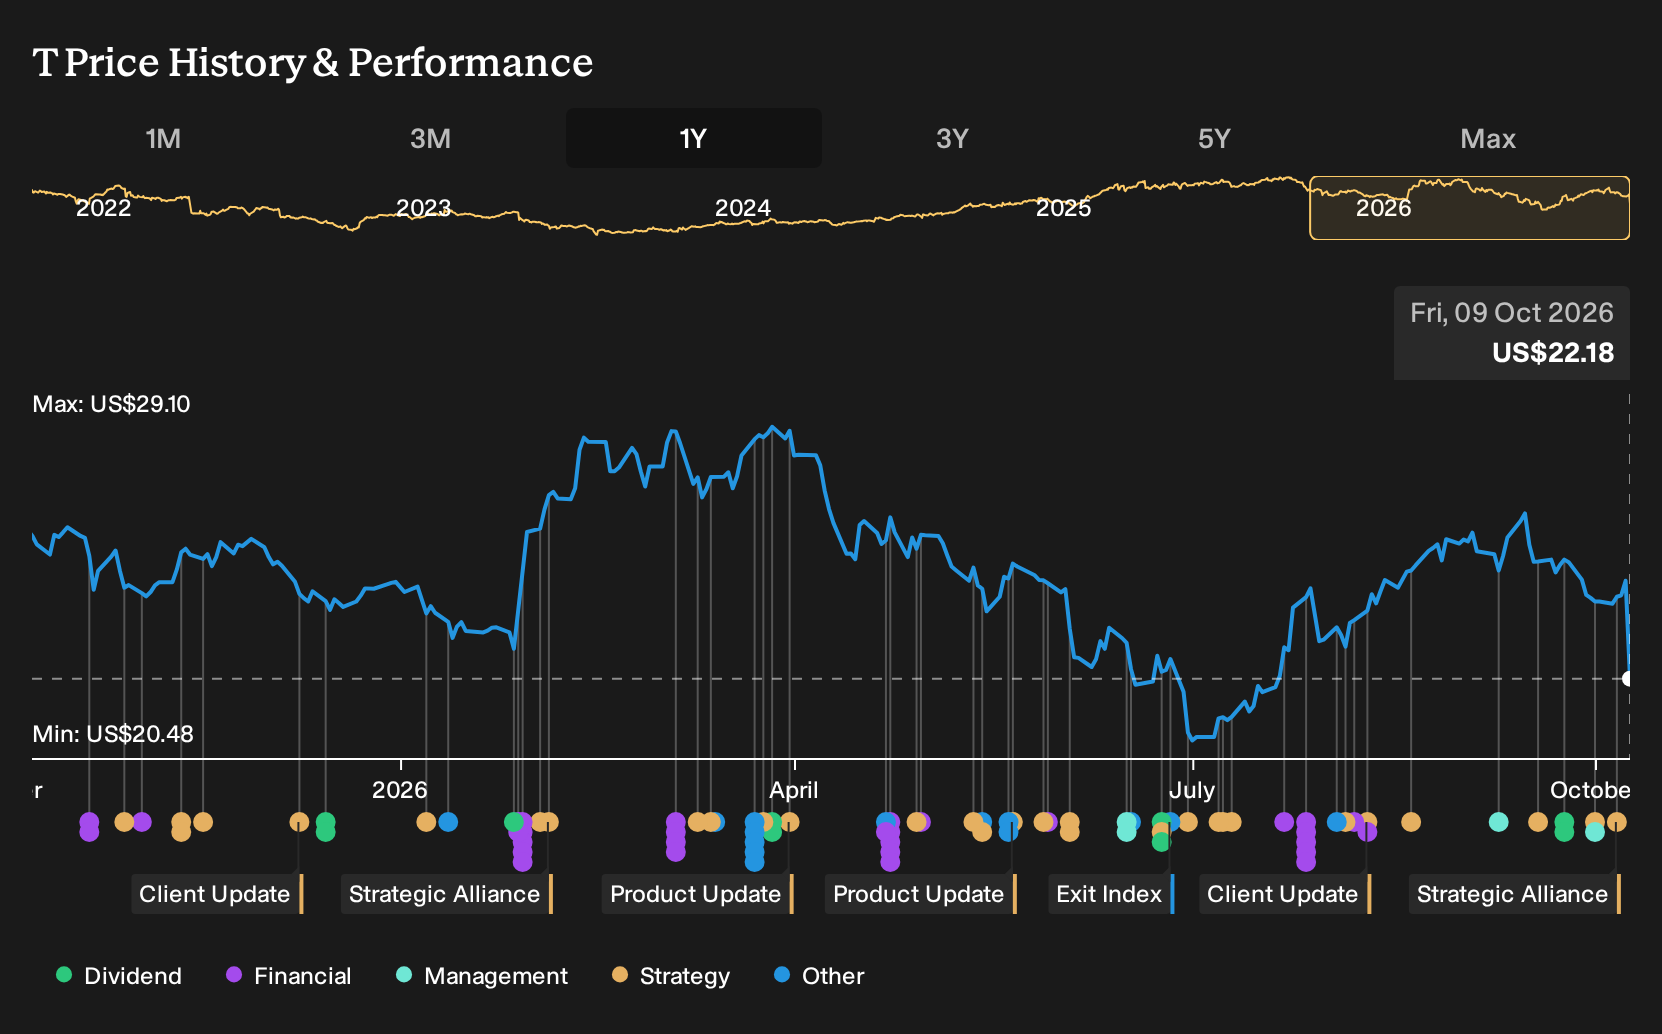This screenshot has height=1034, width=1662.
Task: Toggle the Strategy legend filter
Action: (671, 975)
